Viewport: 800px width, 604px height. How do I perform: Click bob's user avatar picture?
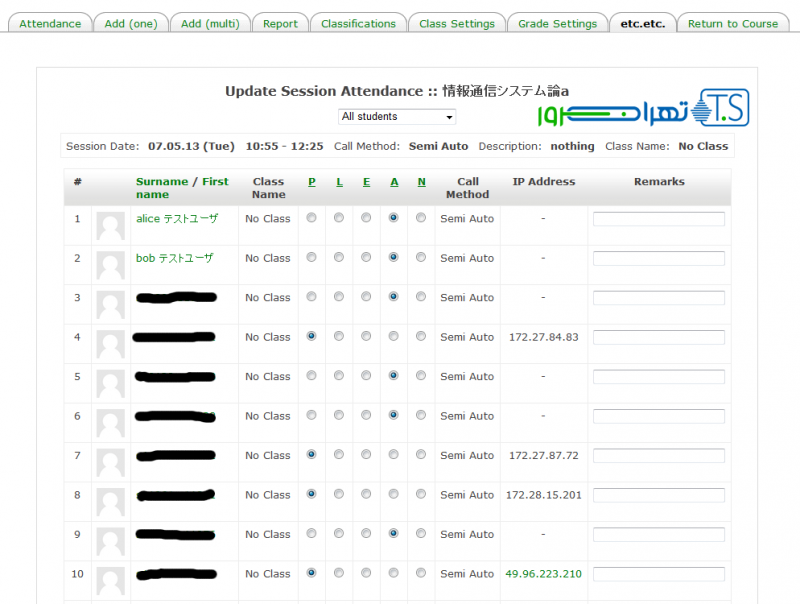[x=110, y=266]
